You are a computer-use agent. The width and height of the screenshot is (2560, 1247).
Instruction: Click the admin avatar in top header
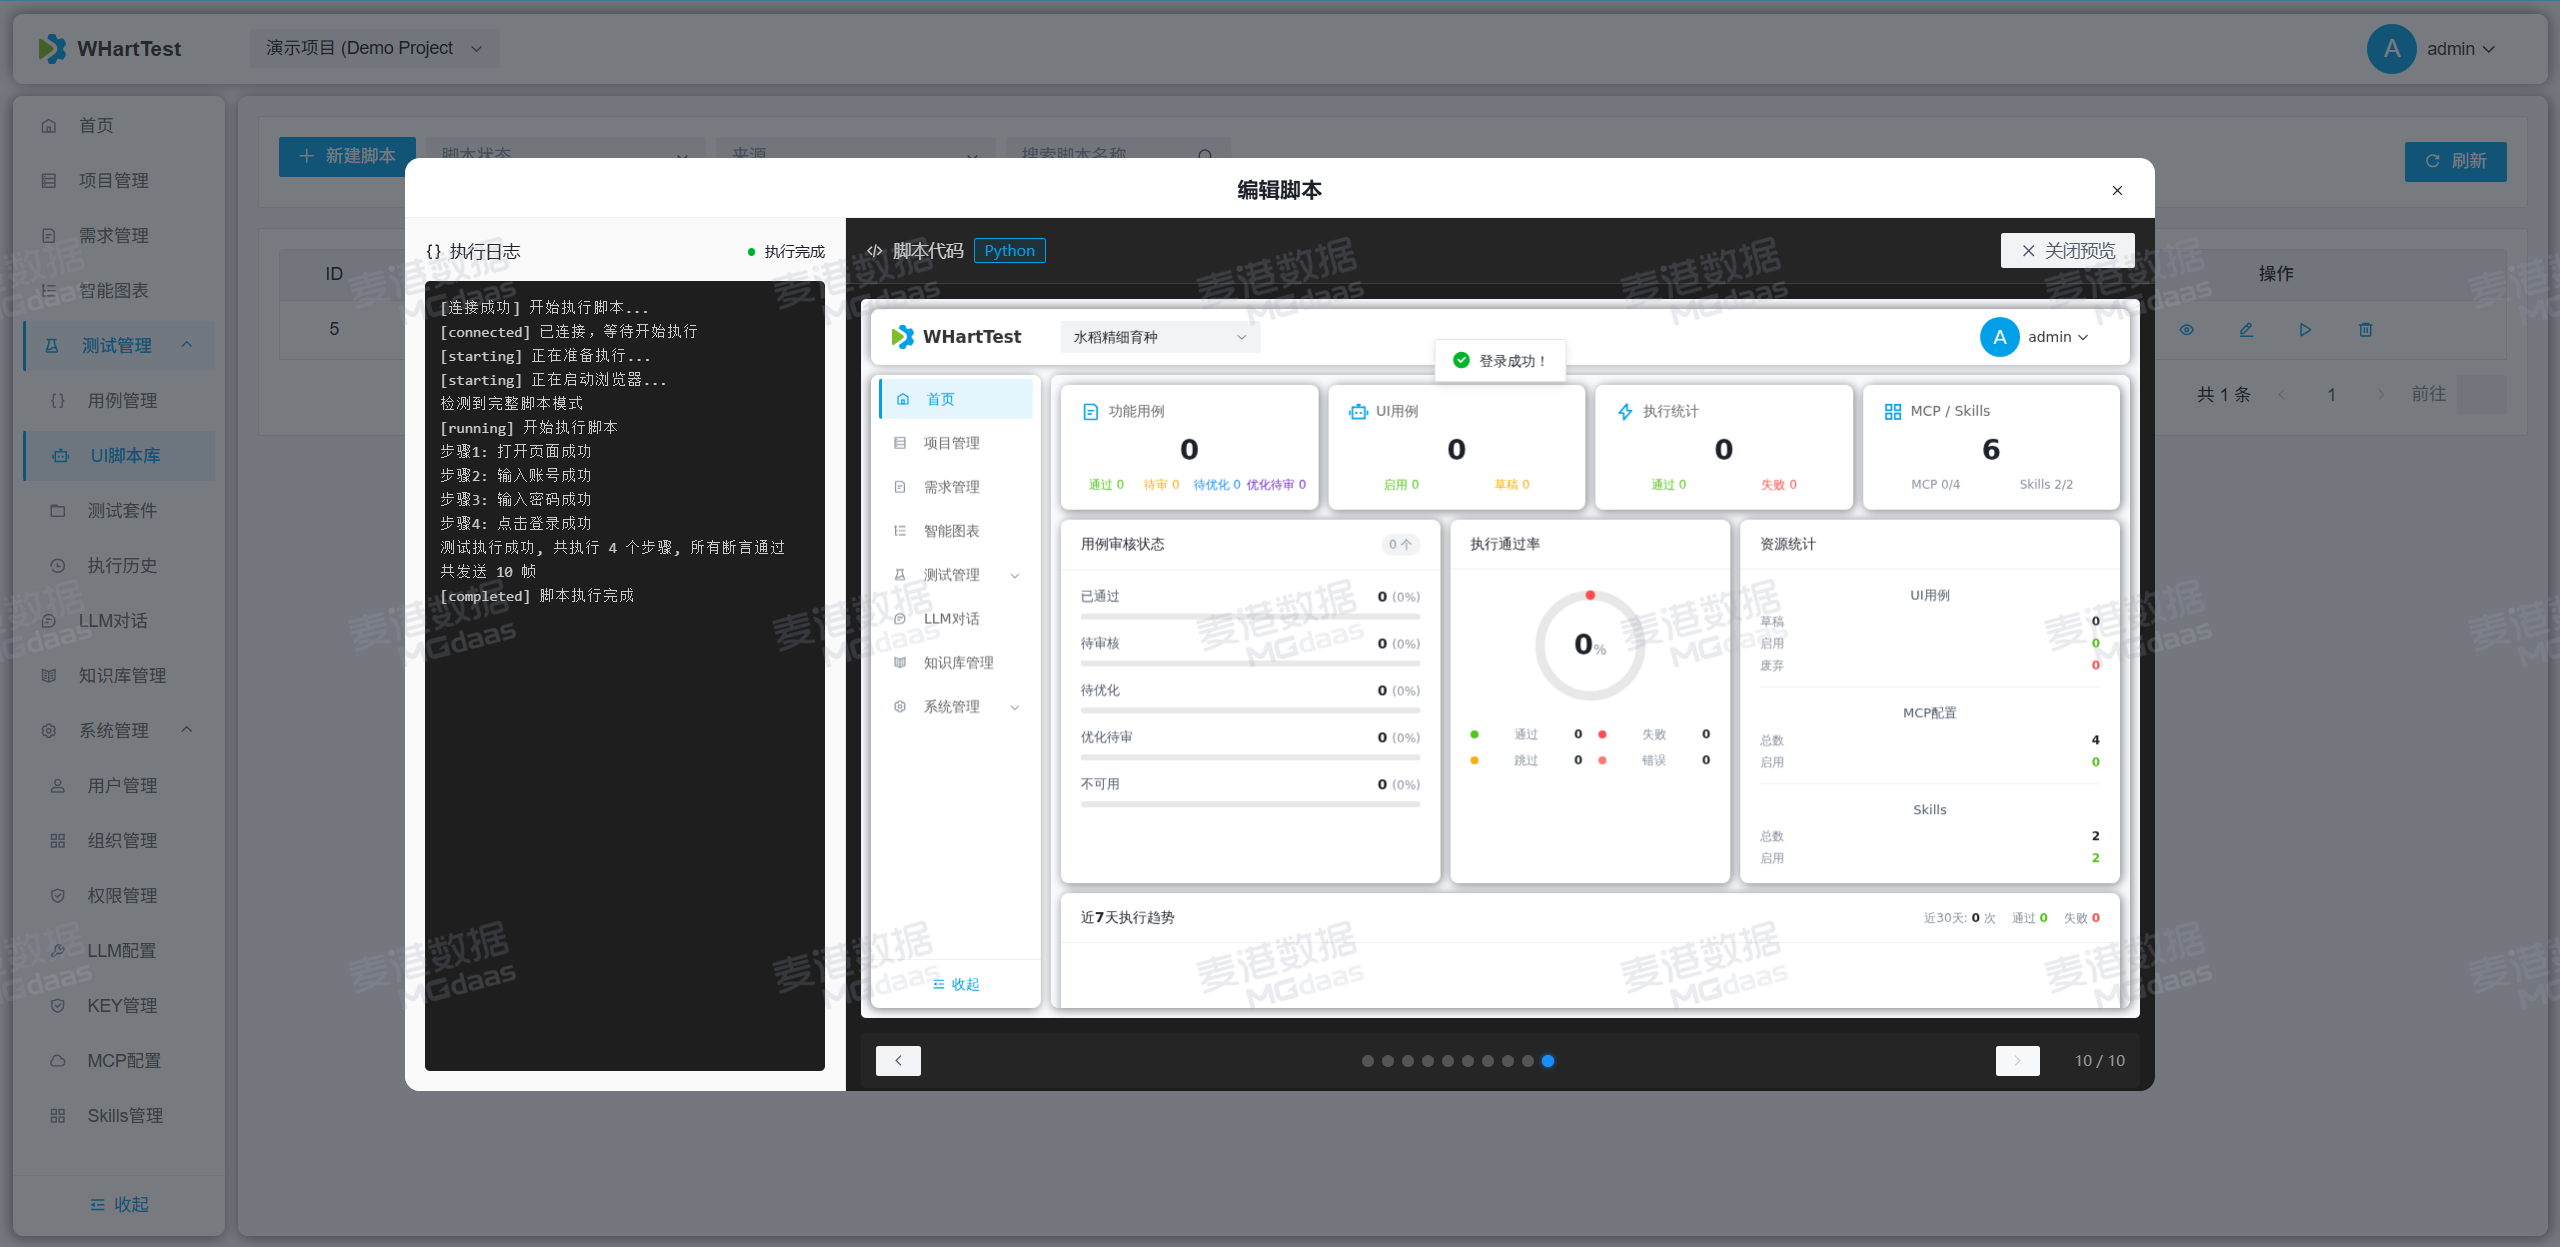(x=2391, y=49)
